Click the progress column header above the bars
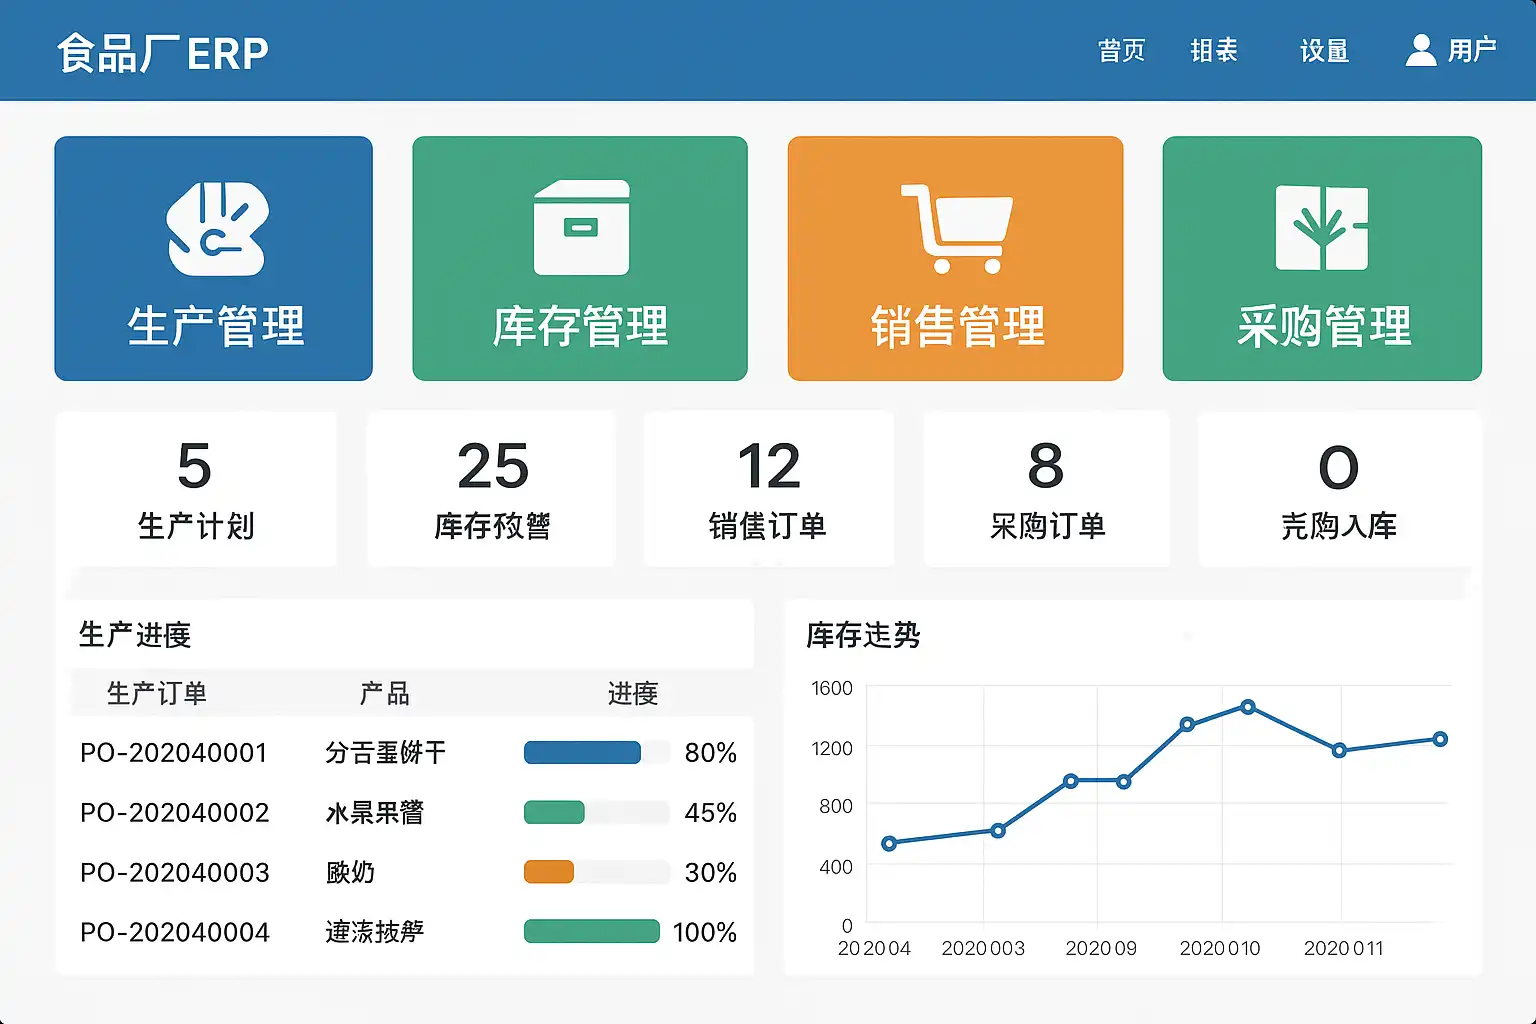Viewport: 1536px width, 1024px height. coord(633,693)
